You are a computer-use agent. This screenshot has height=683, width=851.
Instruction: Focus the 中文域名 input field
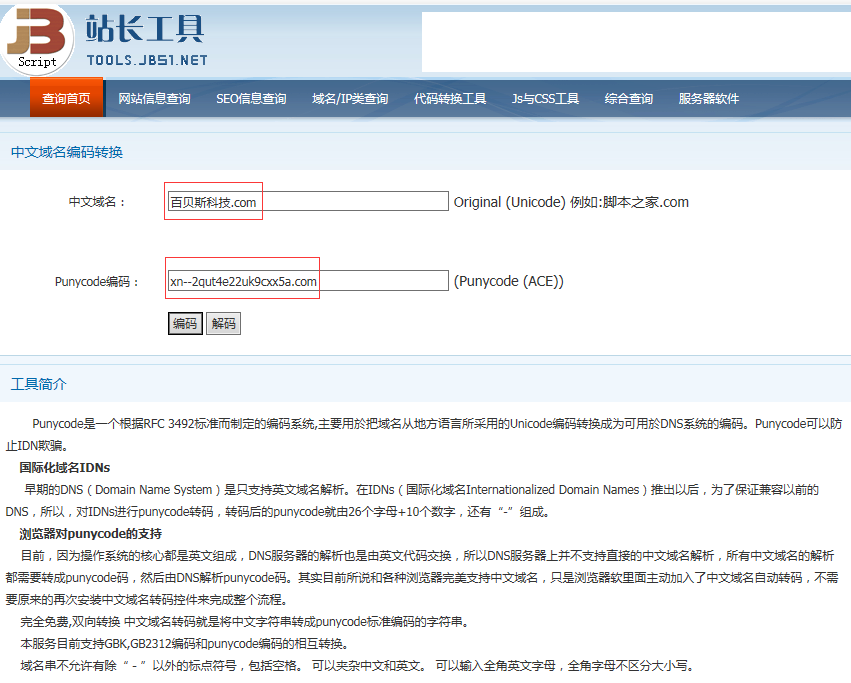click(x=308, y=202)
